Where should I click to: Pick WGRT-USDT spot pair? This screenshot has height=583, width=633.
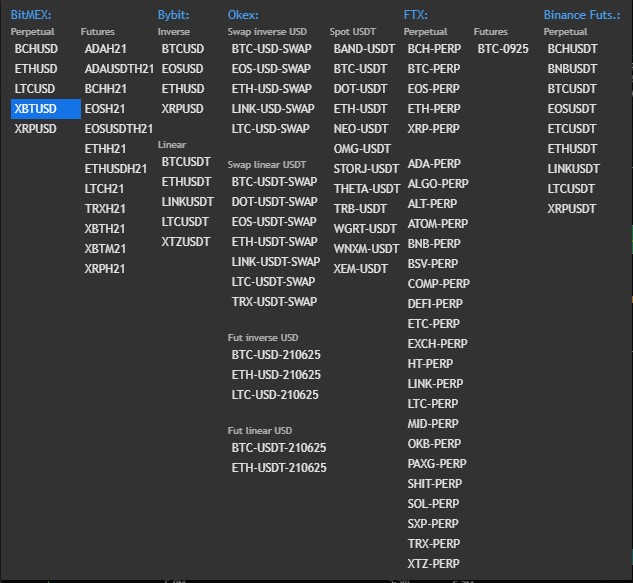tap(365, 229)
